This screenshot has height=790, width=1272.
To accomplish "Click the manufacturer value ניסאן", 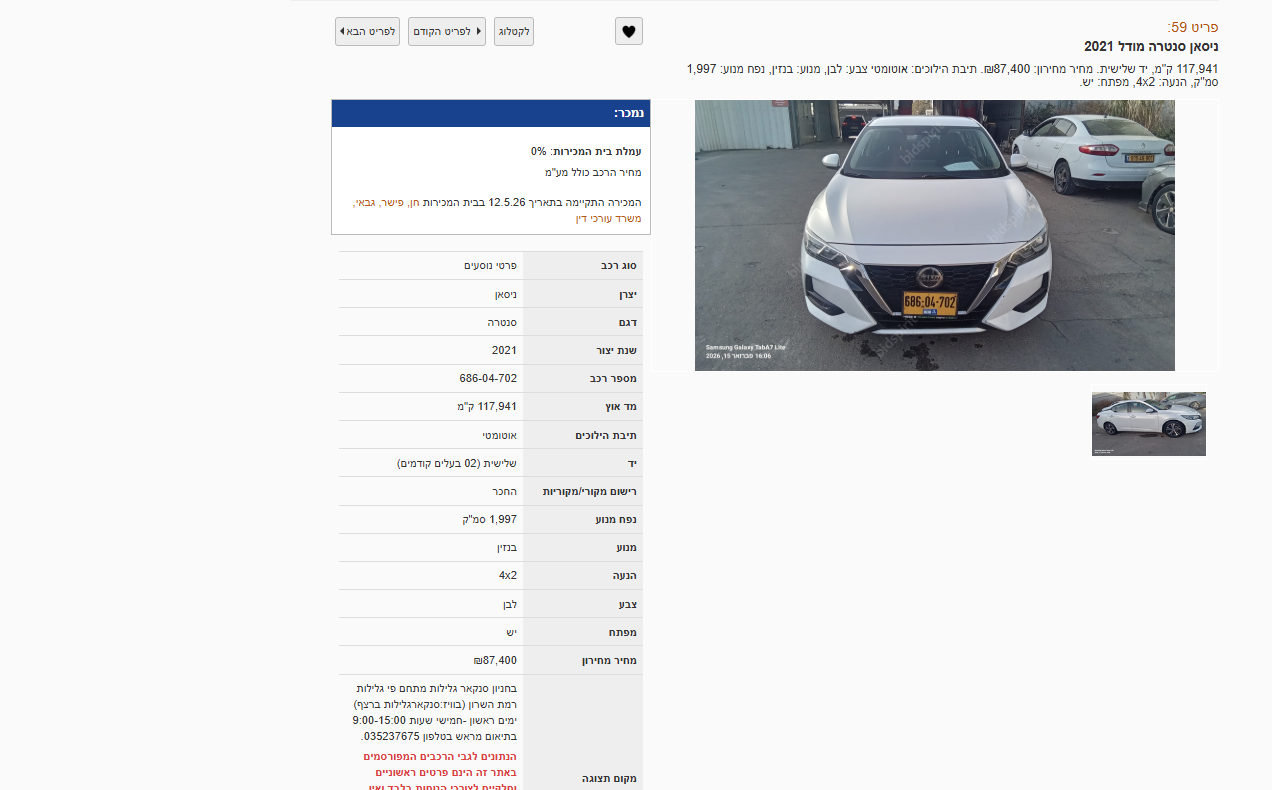I will click(506, 294).
